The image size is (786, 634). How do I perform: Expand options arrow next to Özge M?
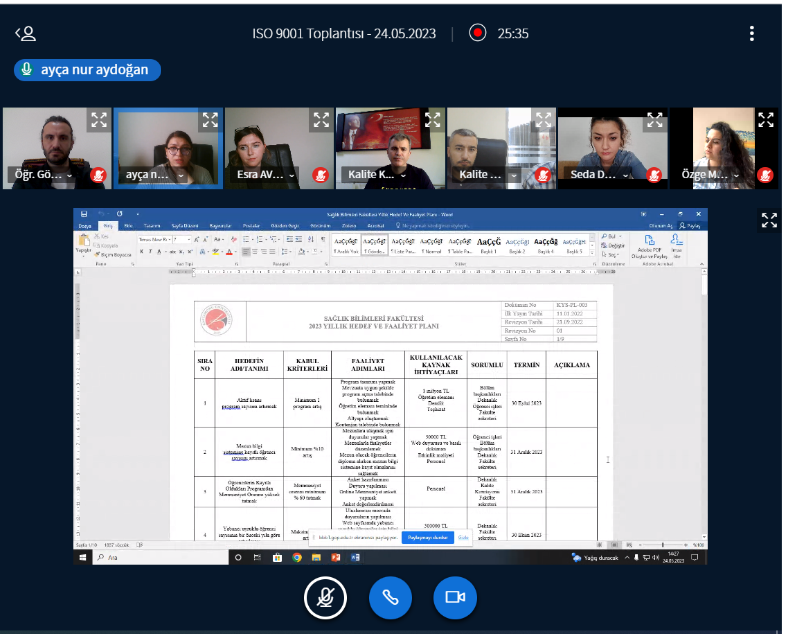(736, 175)
